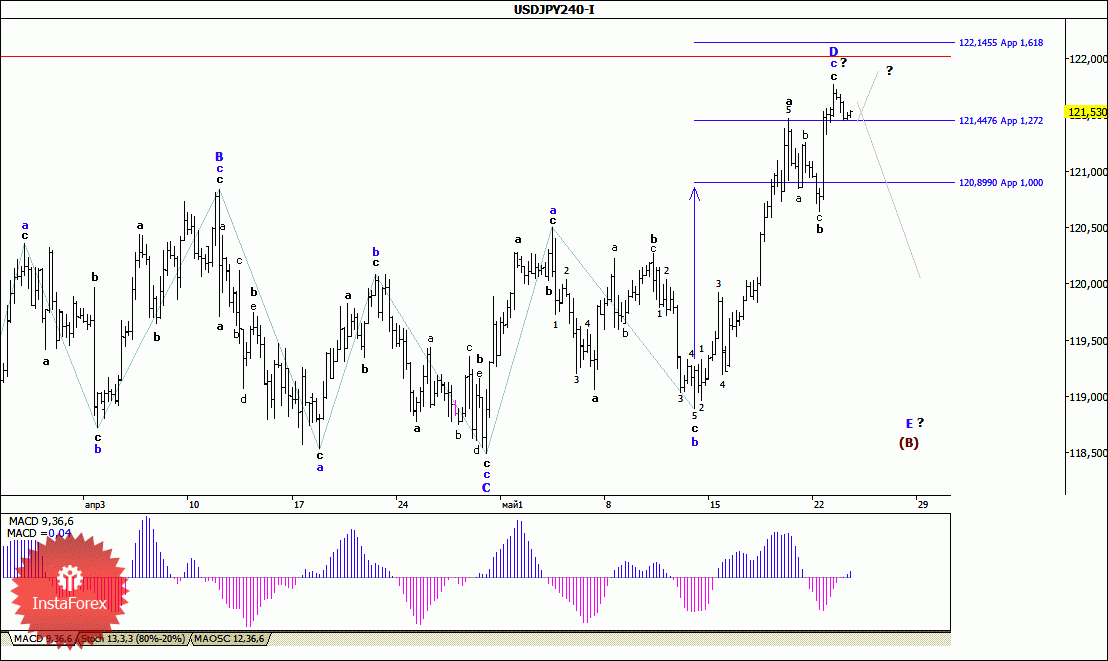Select the 121,4476 App 1,272 Fibonacci label
This screenshot has width=1108, height=661.
click(1001, 121)
